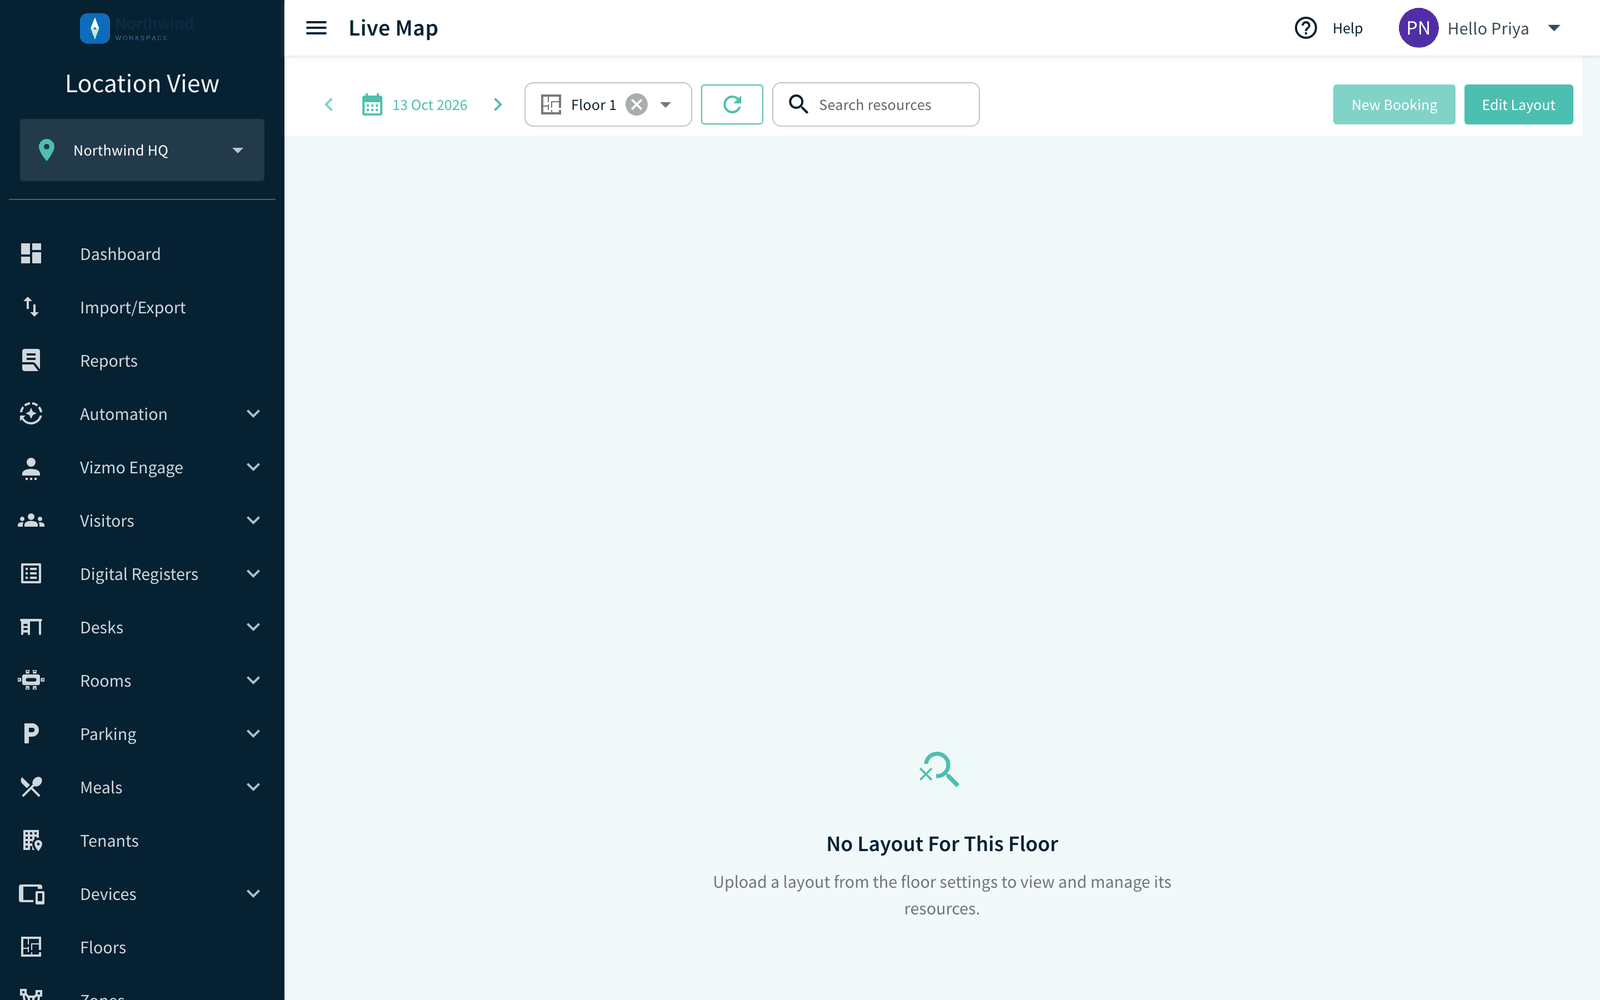Click the Devices icon
Image resolution: width=1600 pixels, height=1000 pixels.
[x=31, y=894]
